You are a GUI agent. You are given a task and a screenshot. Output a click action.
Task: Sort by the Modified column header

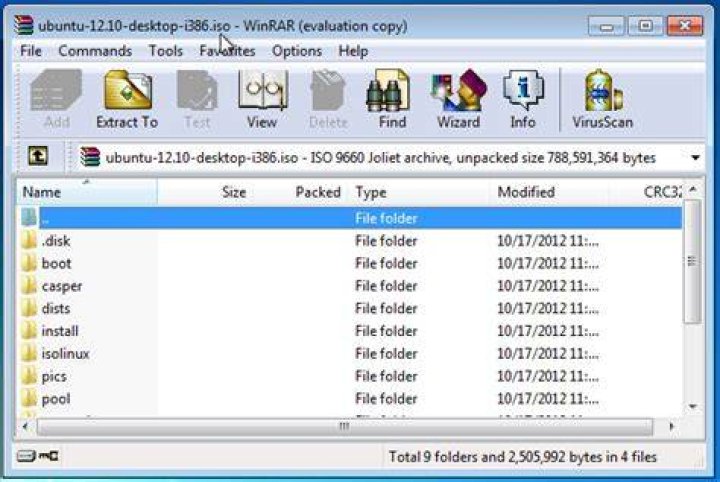point(549,192)
